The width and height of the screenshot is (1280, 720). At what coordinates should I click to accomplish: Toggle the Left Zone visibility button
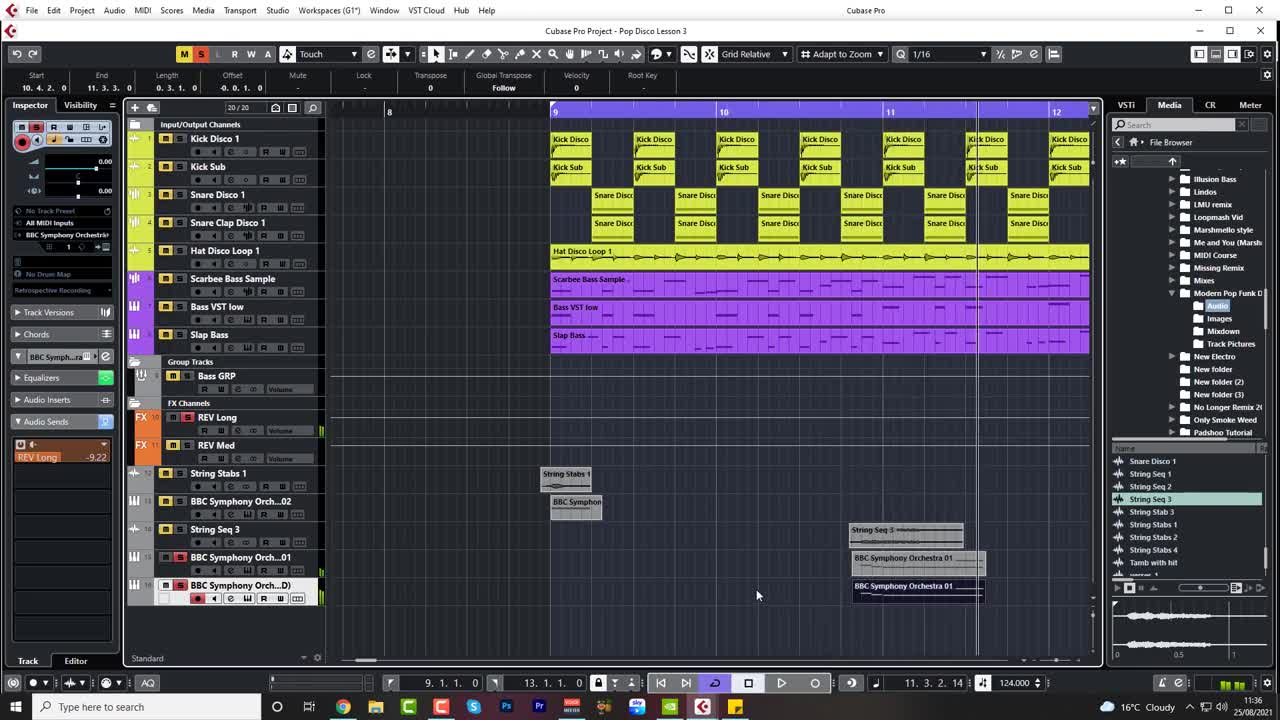coord(1199,54)
